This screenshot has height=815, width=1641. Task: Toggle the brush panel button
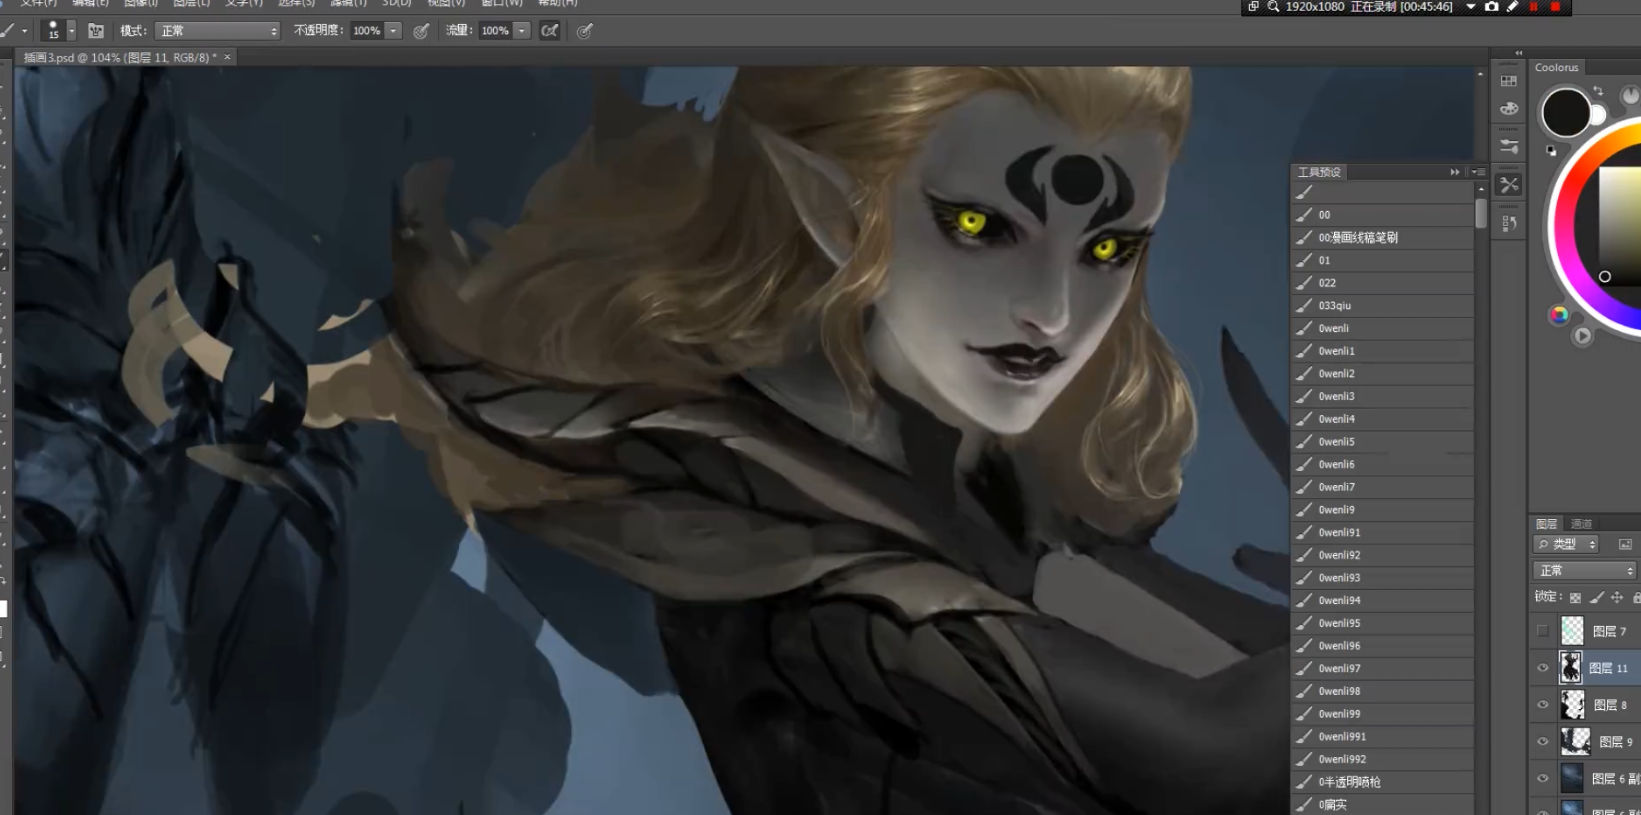96,31
